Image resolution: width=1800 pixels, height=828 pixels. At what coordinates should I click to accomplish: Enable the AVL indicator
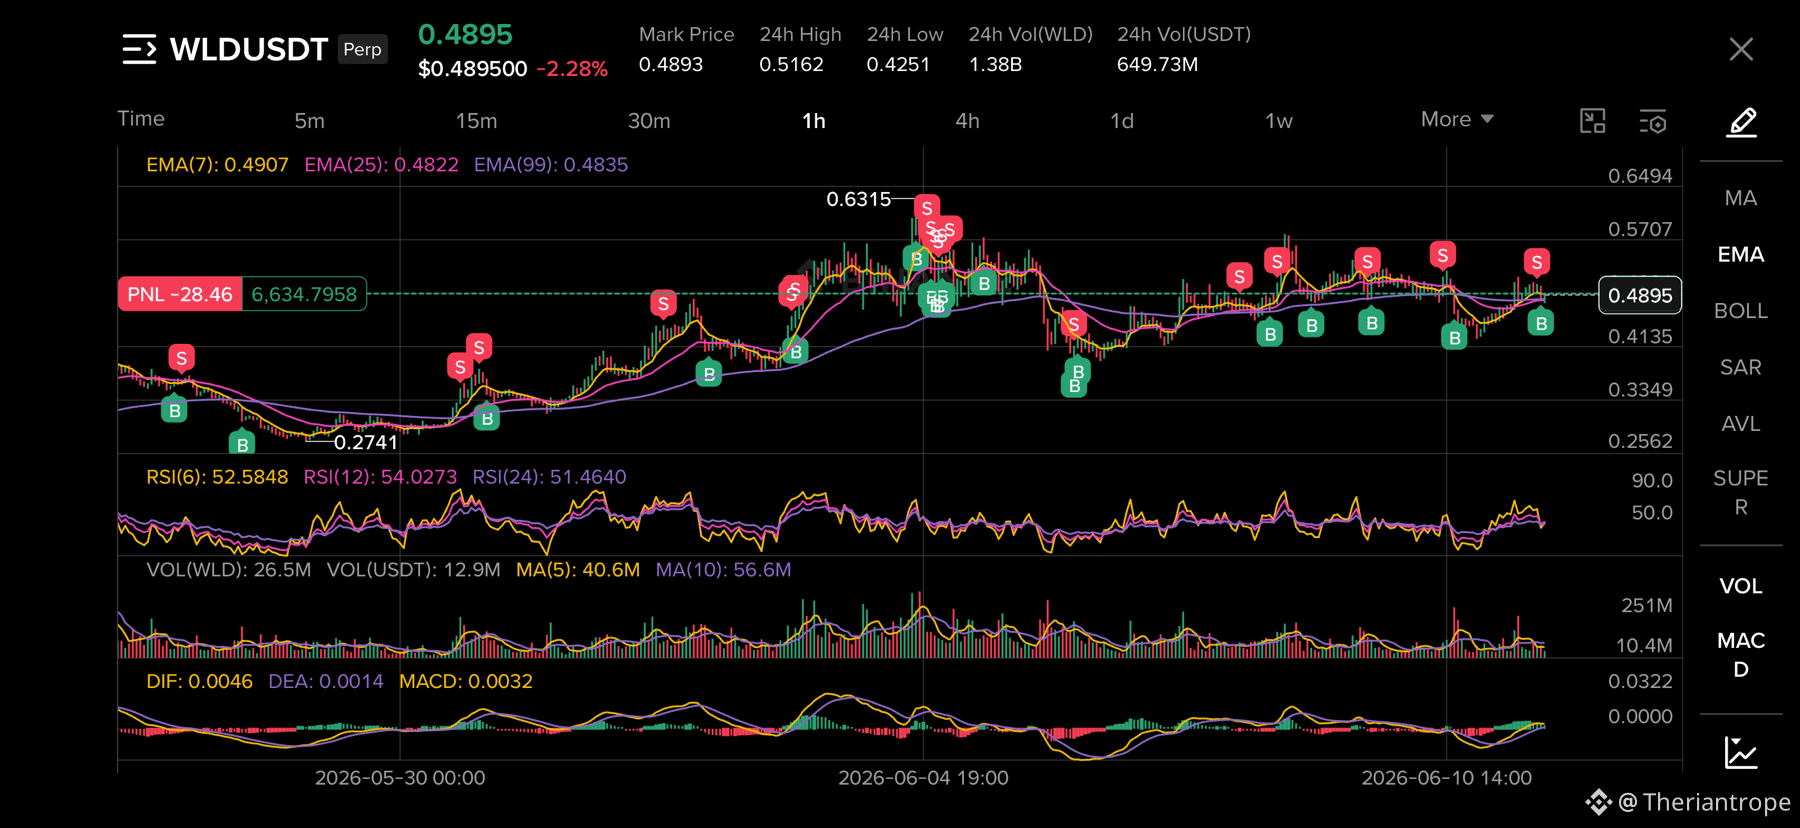(1741, 424)
